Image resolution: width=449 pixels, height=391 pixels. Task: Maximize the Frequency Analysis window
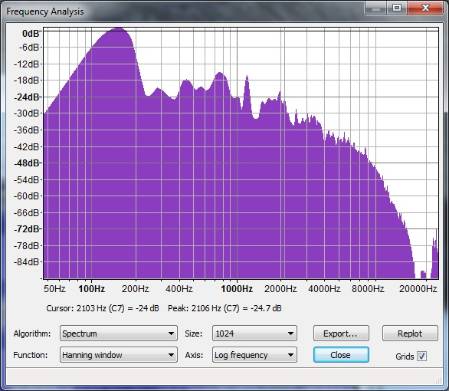[396, 8]
